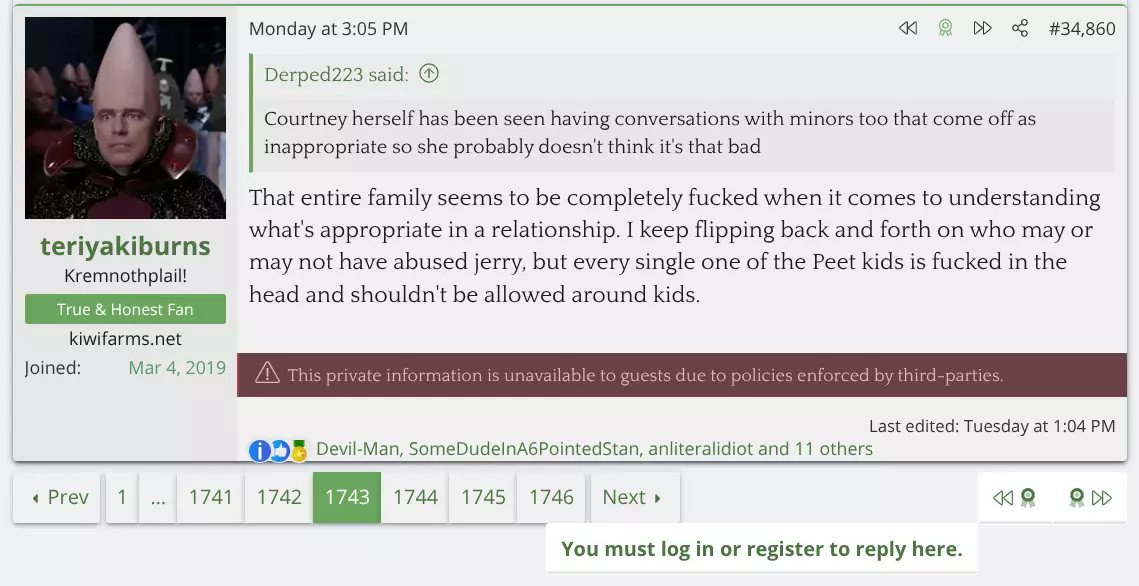Open the teriyakiburns profile link
The width and height of the screenshot is (1139, 586).
pyautogui.click(x=125, y=246)
